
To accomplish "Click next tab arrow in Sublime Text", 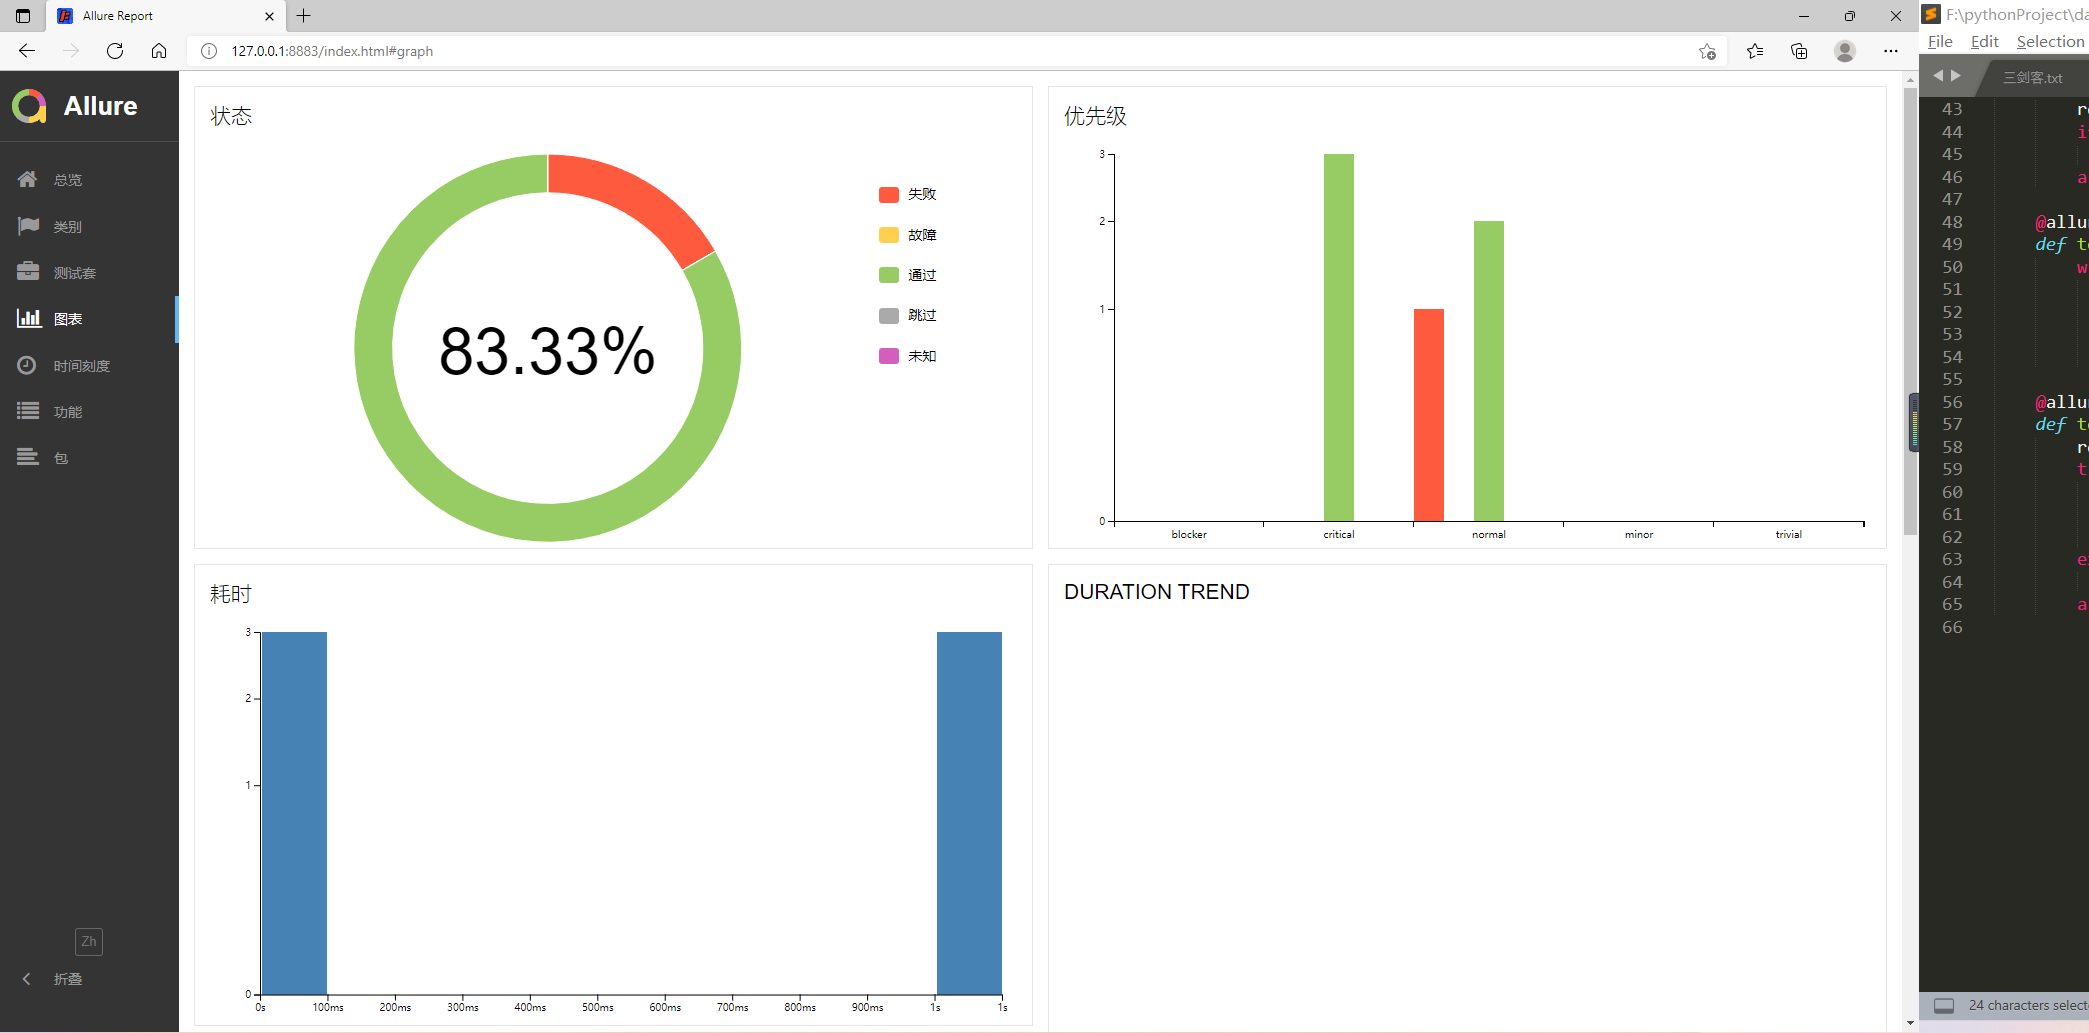I will coord(1956,76).
